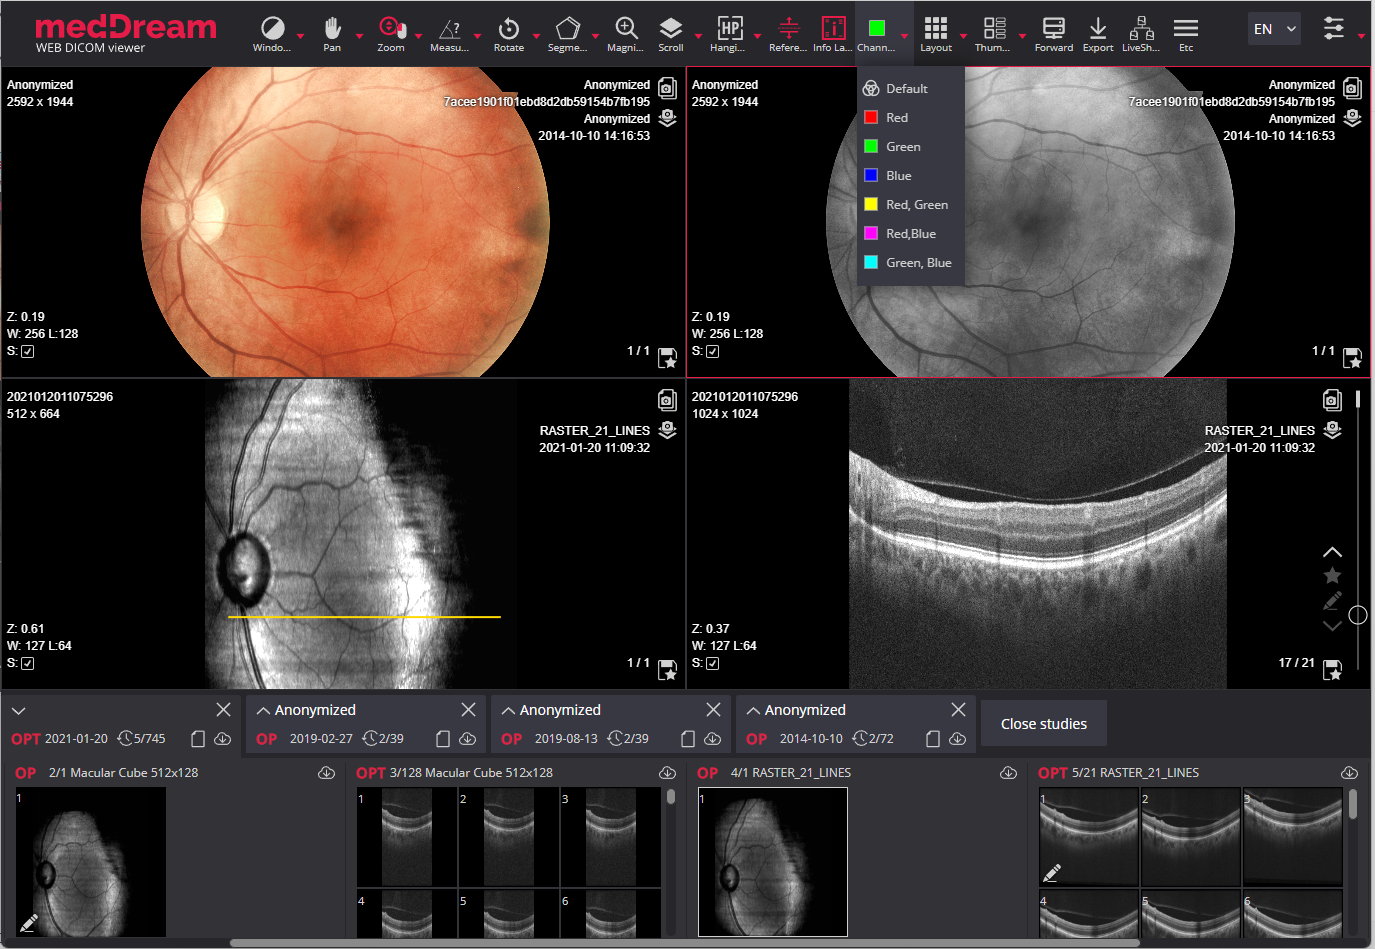
Task: Click the Close studies button
Action: (1044, 724)
